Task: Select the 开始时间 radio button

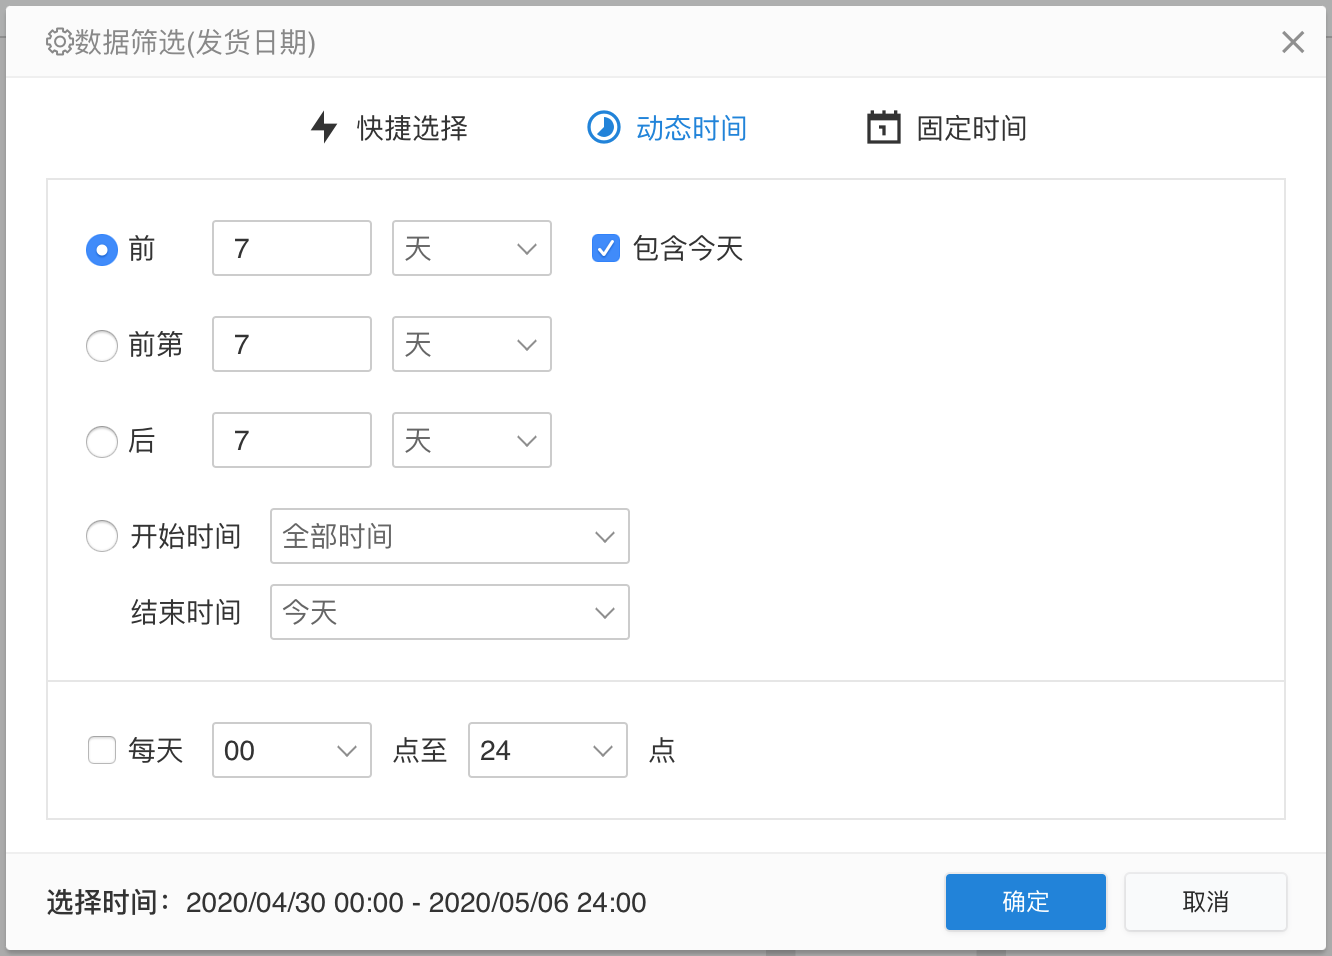Action: pyautogui.click(x=102, y=537)
